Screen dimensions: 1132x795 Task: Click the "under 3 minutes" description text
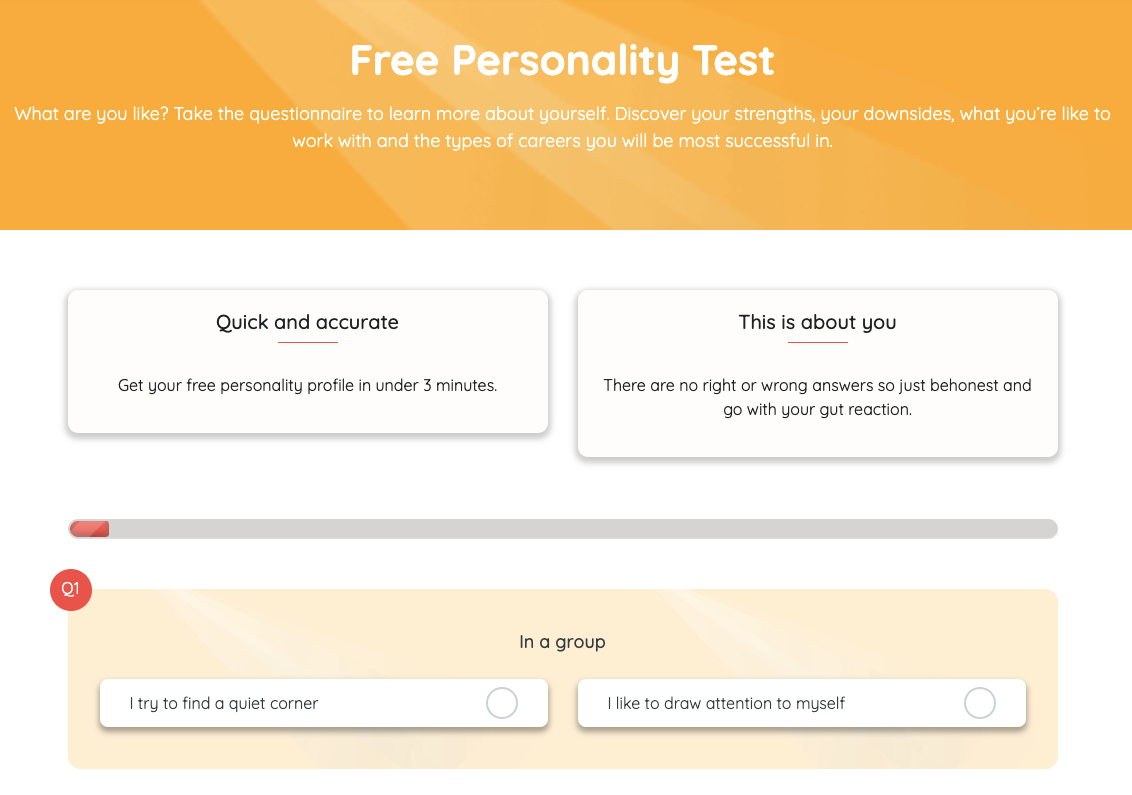click(307, 385)
